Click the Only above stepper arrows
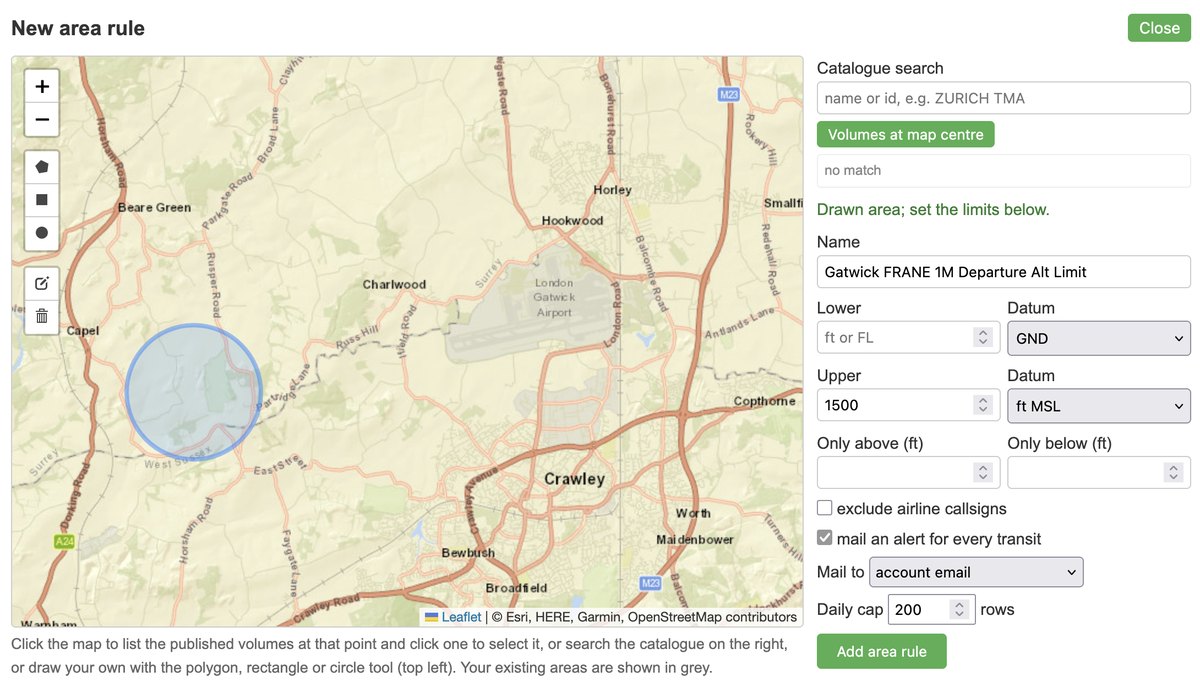Viewport: 1200px width, 693px height. click(x=983, y=472)
